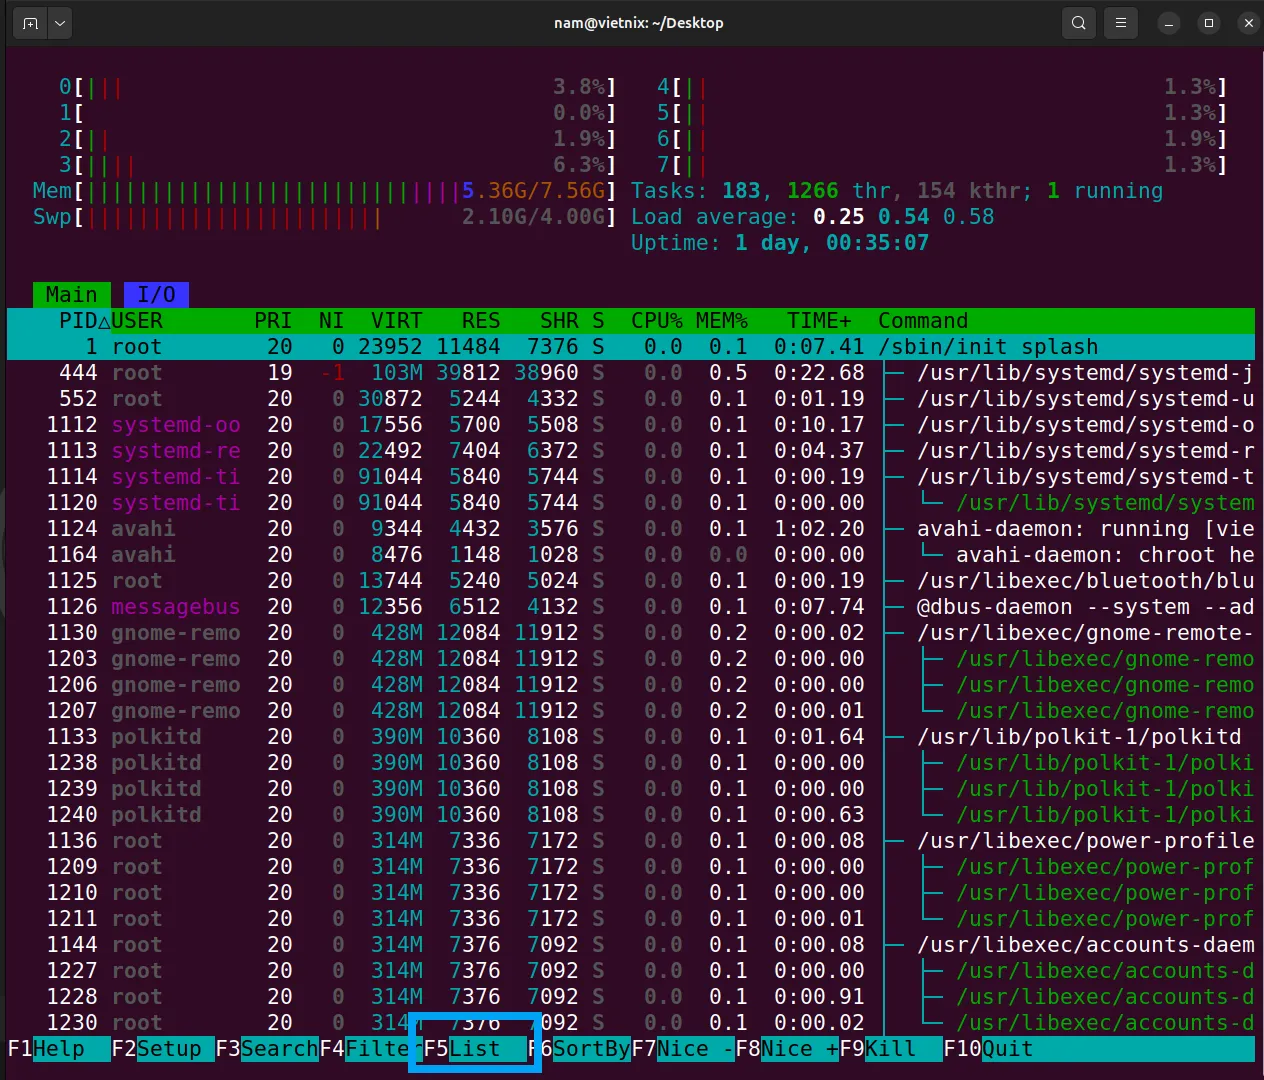Select the polkitd parent row PID 1133

point(631,737)
